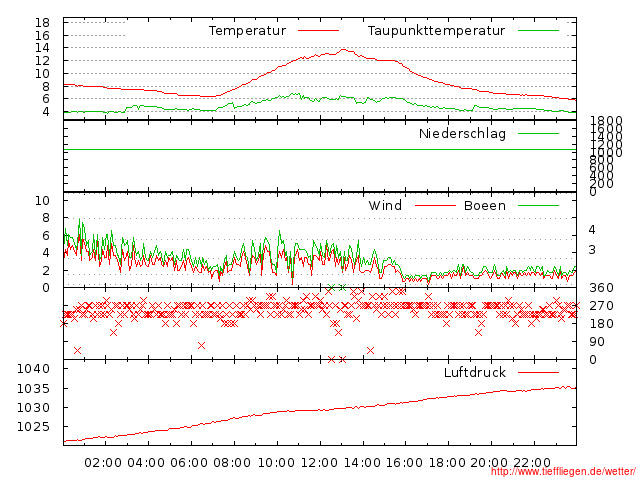Click the Temperatur legend label
640x480 pixels.
tap(247, 31)
